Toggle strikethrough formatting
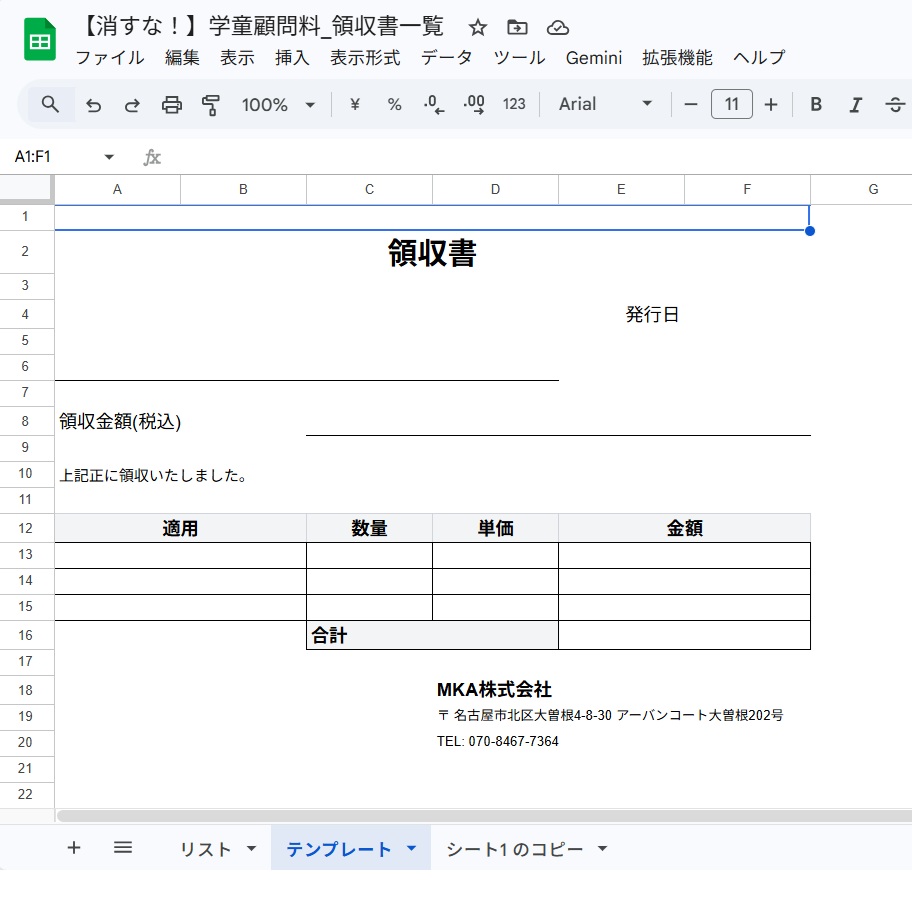 tap(894, 105)
